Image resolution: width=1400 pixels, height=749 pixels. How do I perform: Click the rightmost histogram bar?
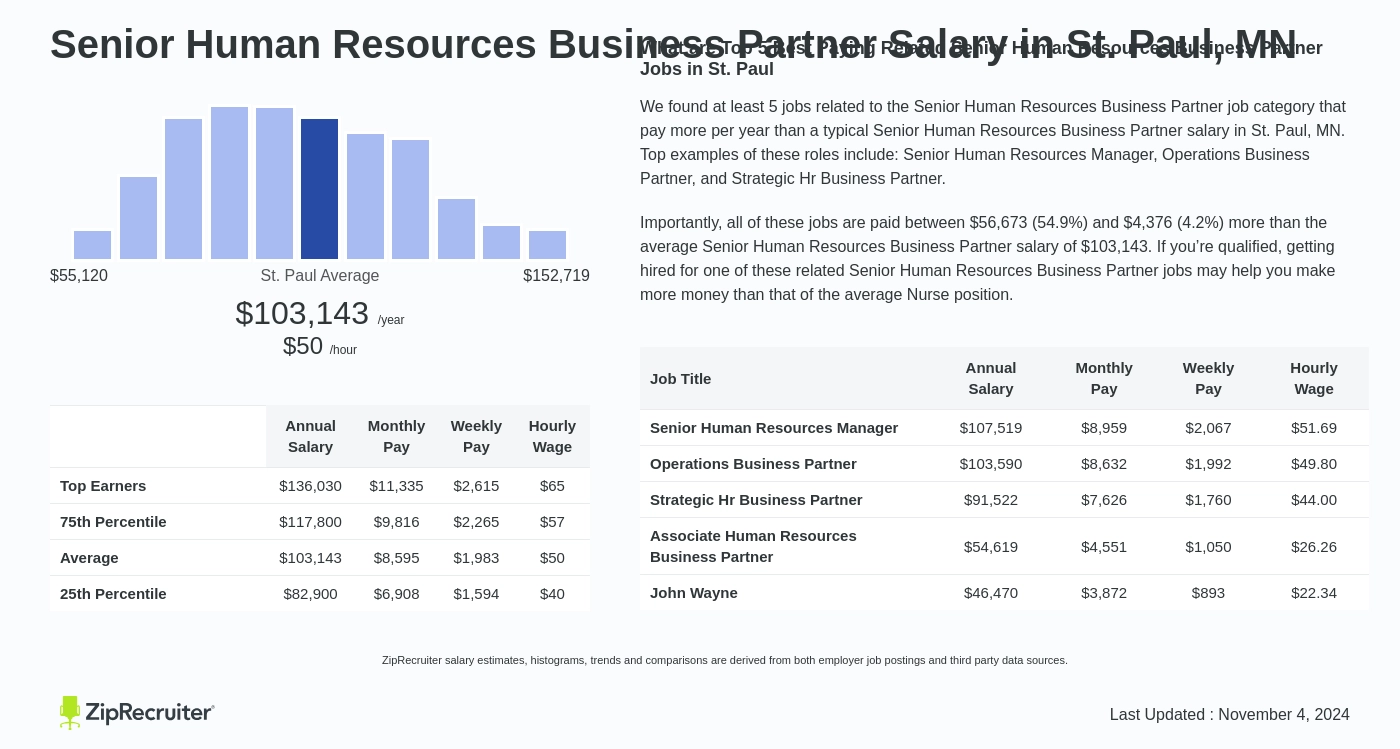click(x=547, y=245)
